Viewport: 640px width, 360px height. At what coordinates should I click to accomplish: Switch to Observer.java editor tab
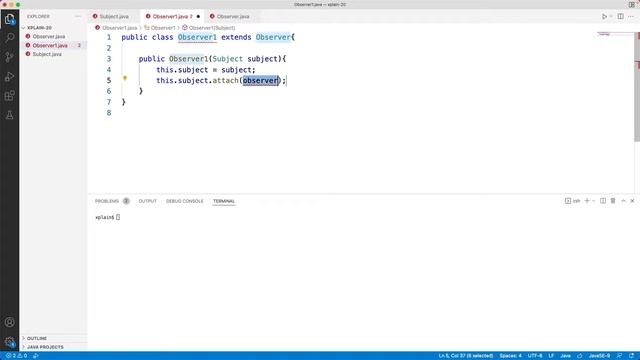pyautogui.click(x=233, y=16)
